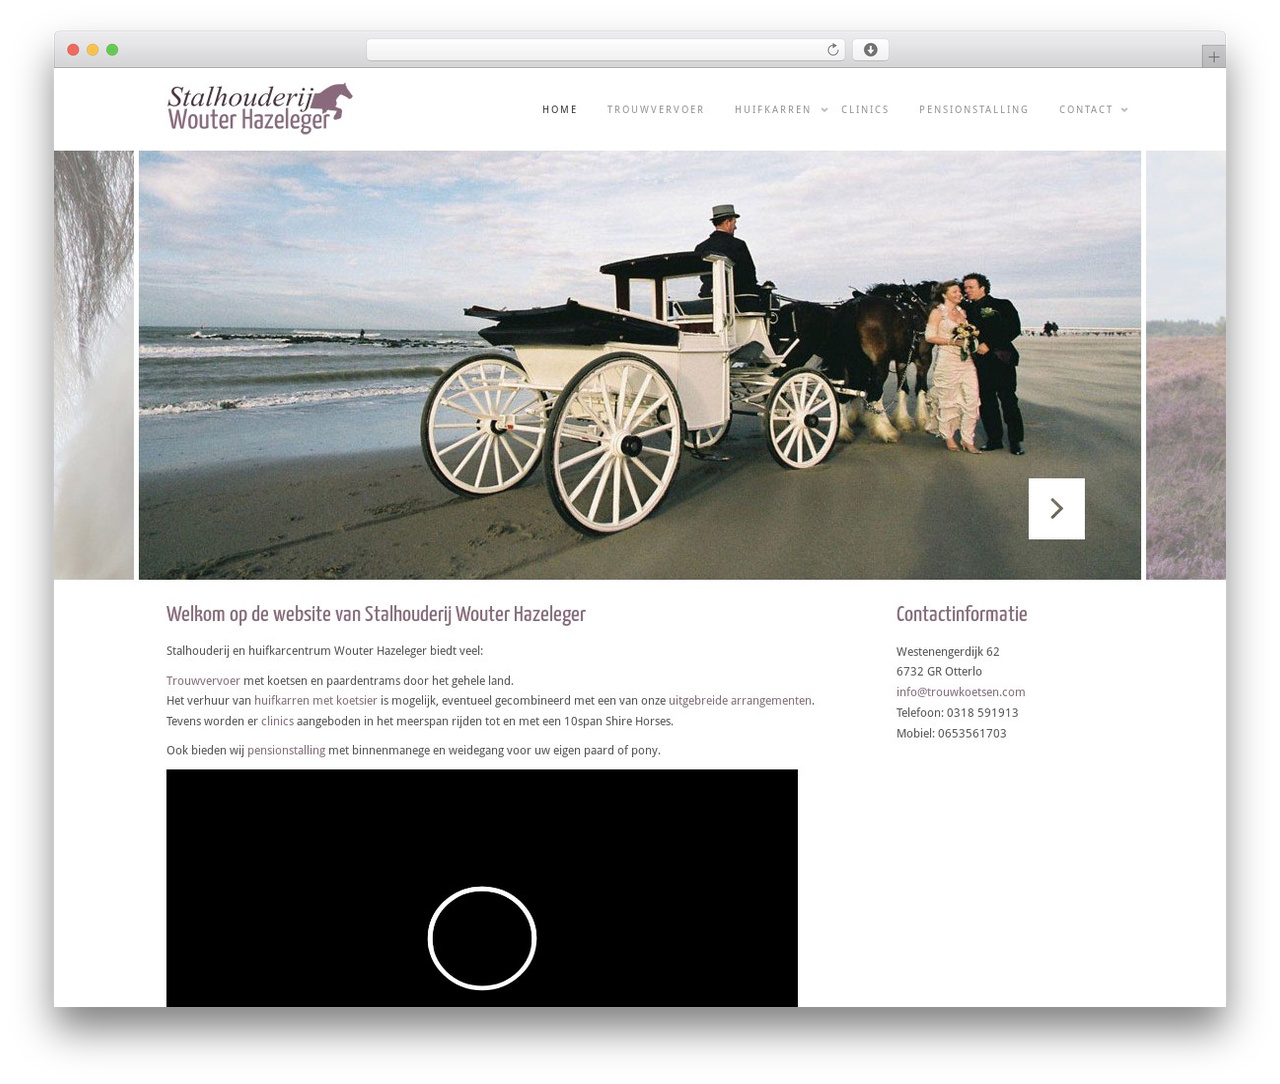Open the Clinics menu item

click(x=865, y=110)
